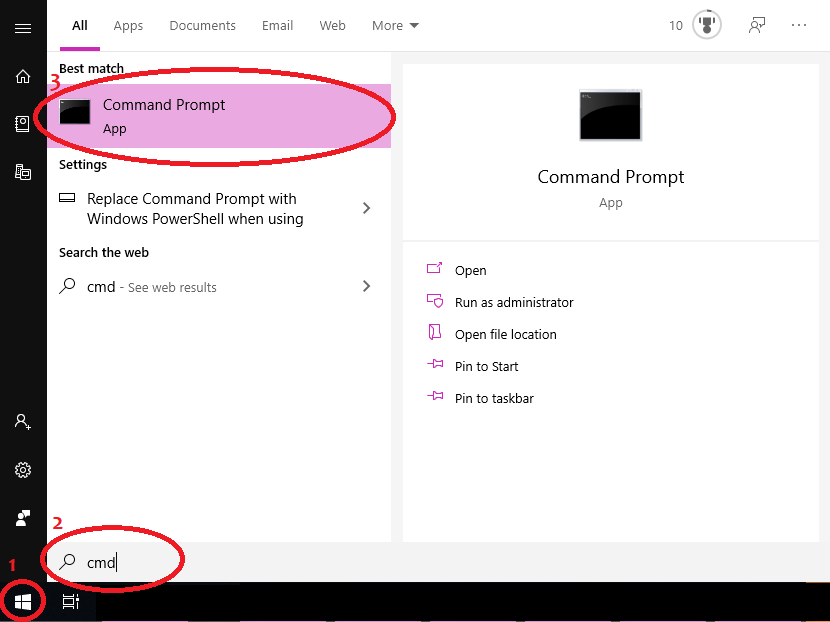Open the three-dots options menu
This screenshot has height=622, width=830.
point(799,25)
